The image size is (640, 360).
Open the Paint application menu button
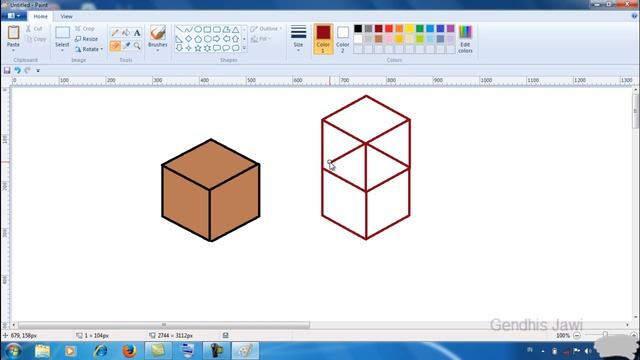tap(14, 16)
